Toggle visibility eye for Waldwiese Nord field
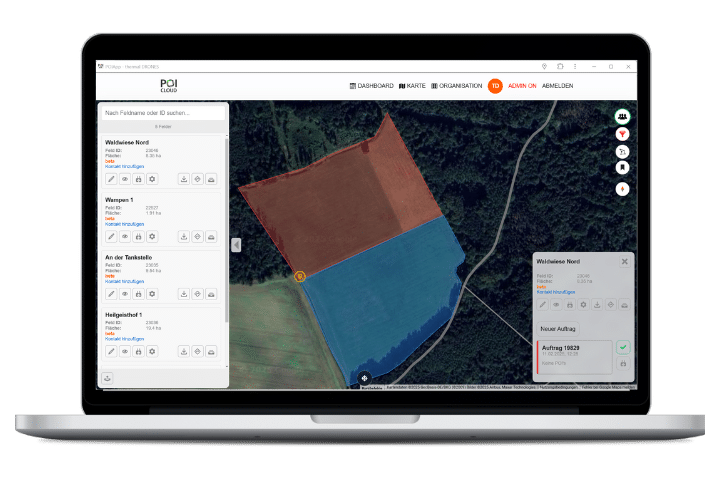The height and width of the screenshot is (480, 720). tap(125, 179)
